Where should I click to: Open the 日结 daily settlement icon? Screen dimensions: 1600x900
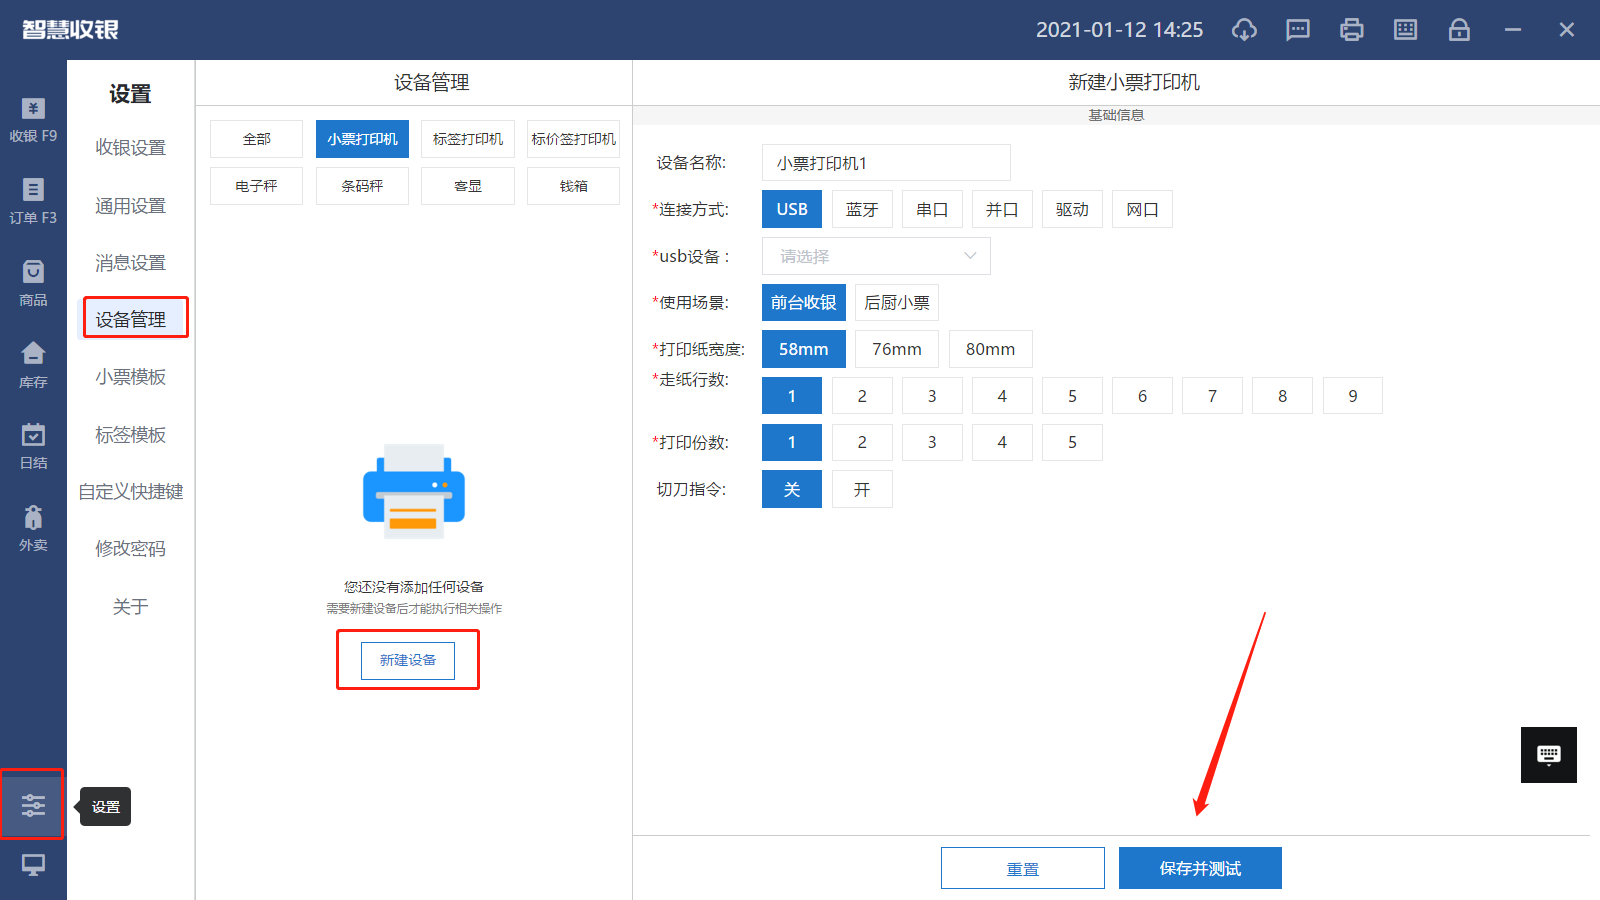[x=33, y=446]
